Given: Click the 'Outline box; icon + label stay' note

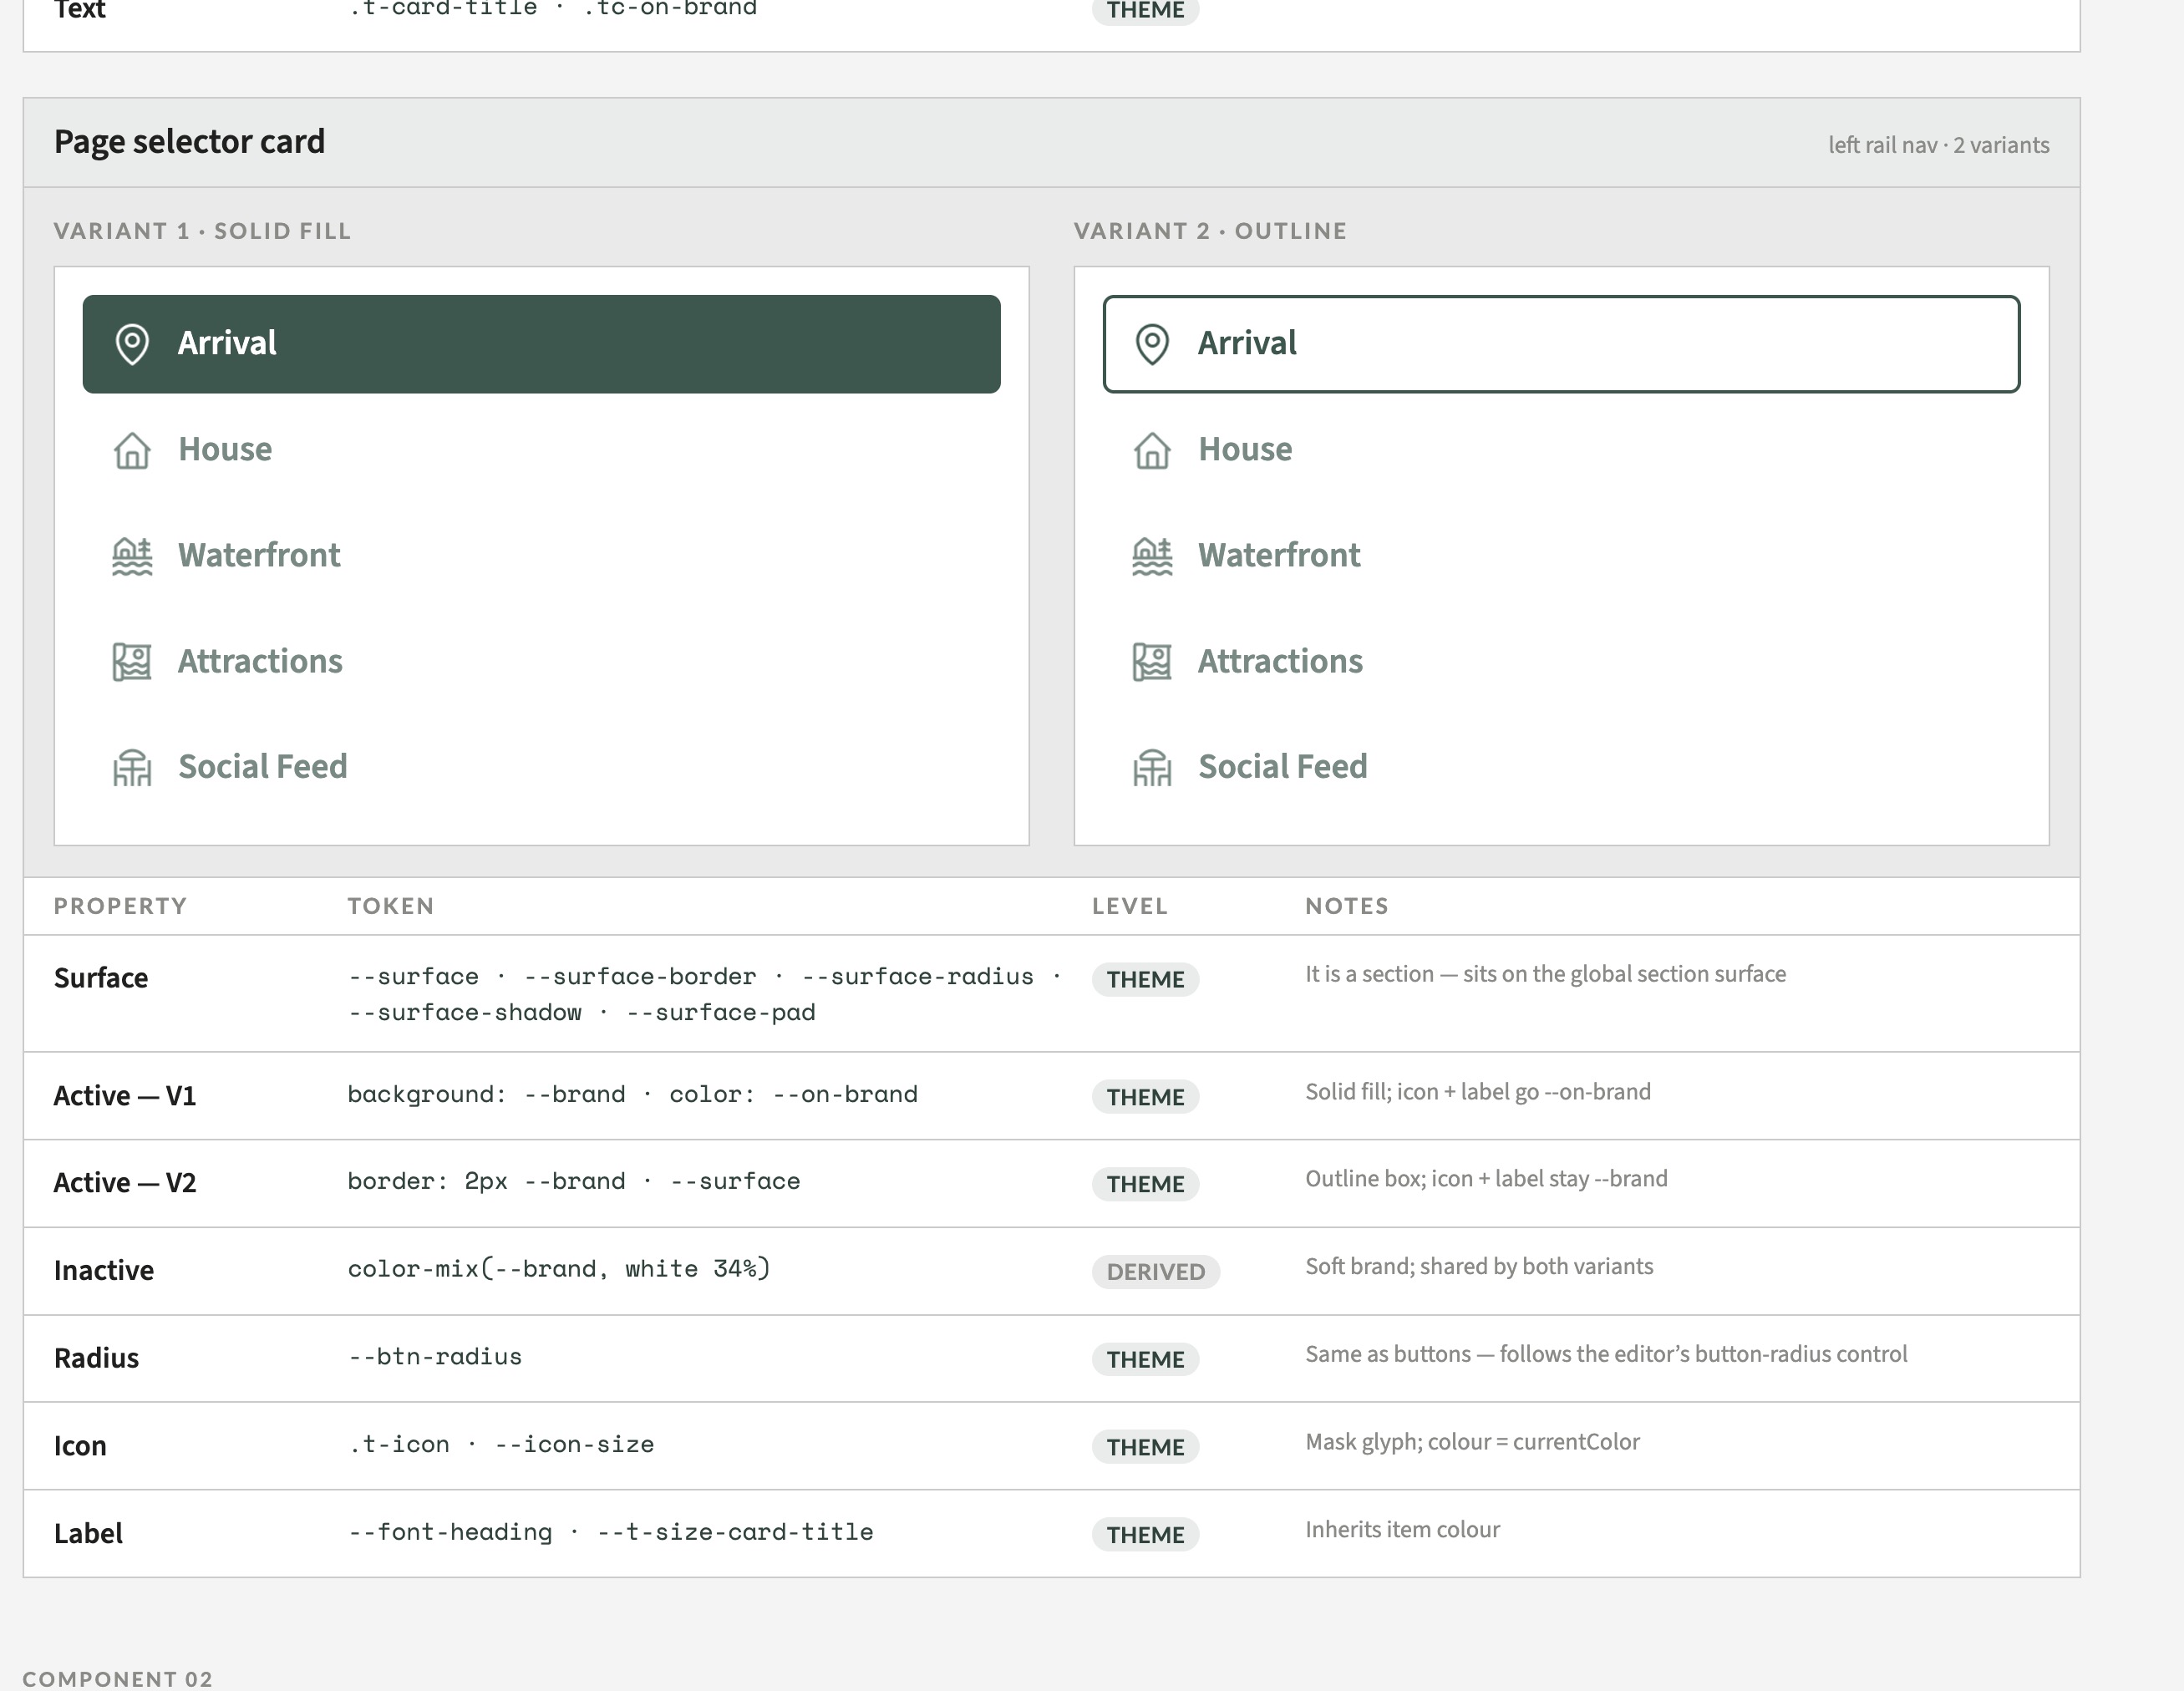Looking at the screenshot, I should [x=1486, y=1179].
